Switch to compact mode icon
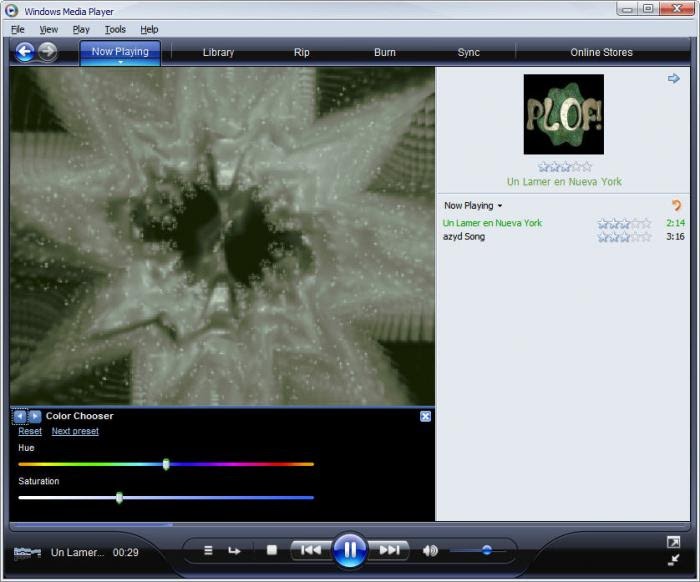The width and height of the screenshot is (700, 582). coord(673,560)
